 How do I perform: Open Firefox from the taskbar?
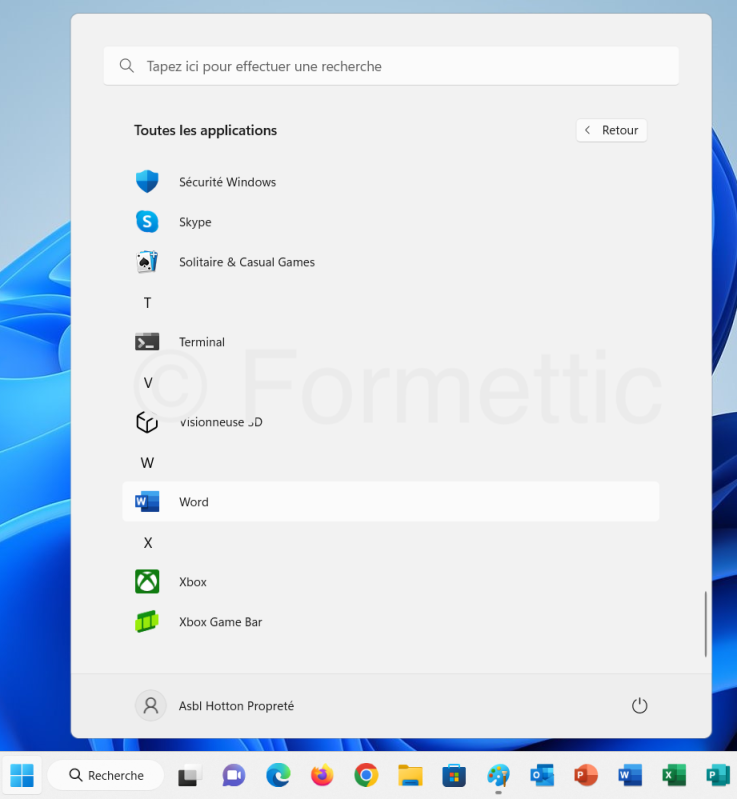click(x=321, y=775)
